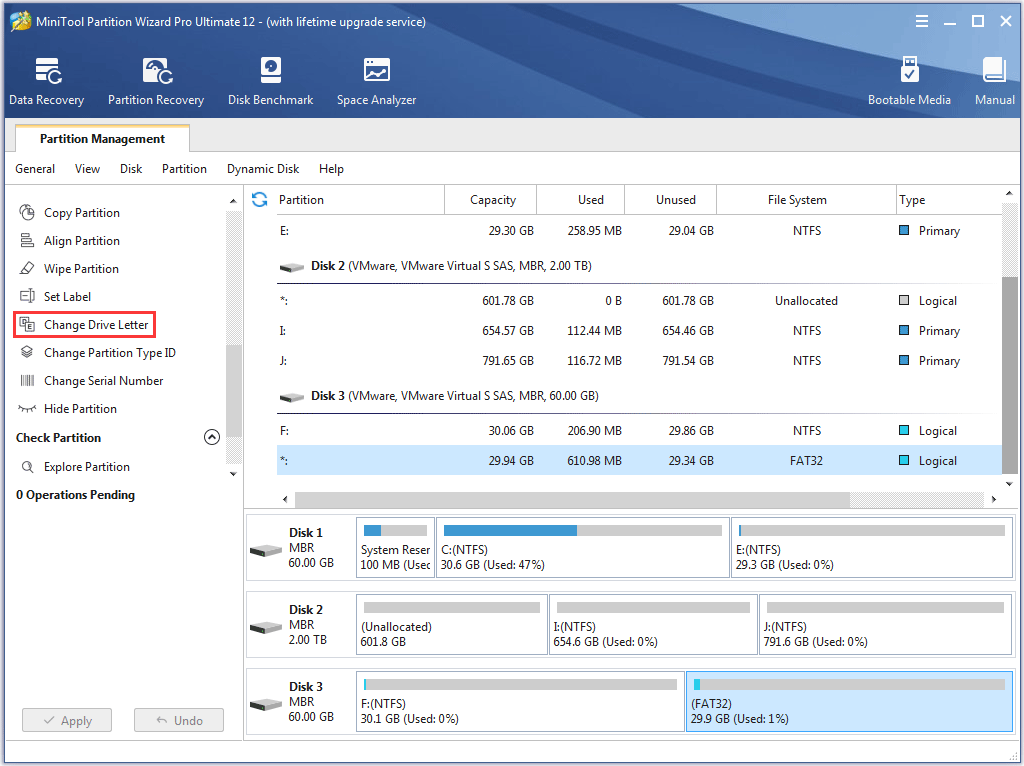Screen dimensions: 1024x766
Task: Launch Partition Recovery
Action: [156, 82]
